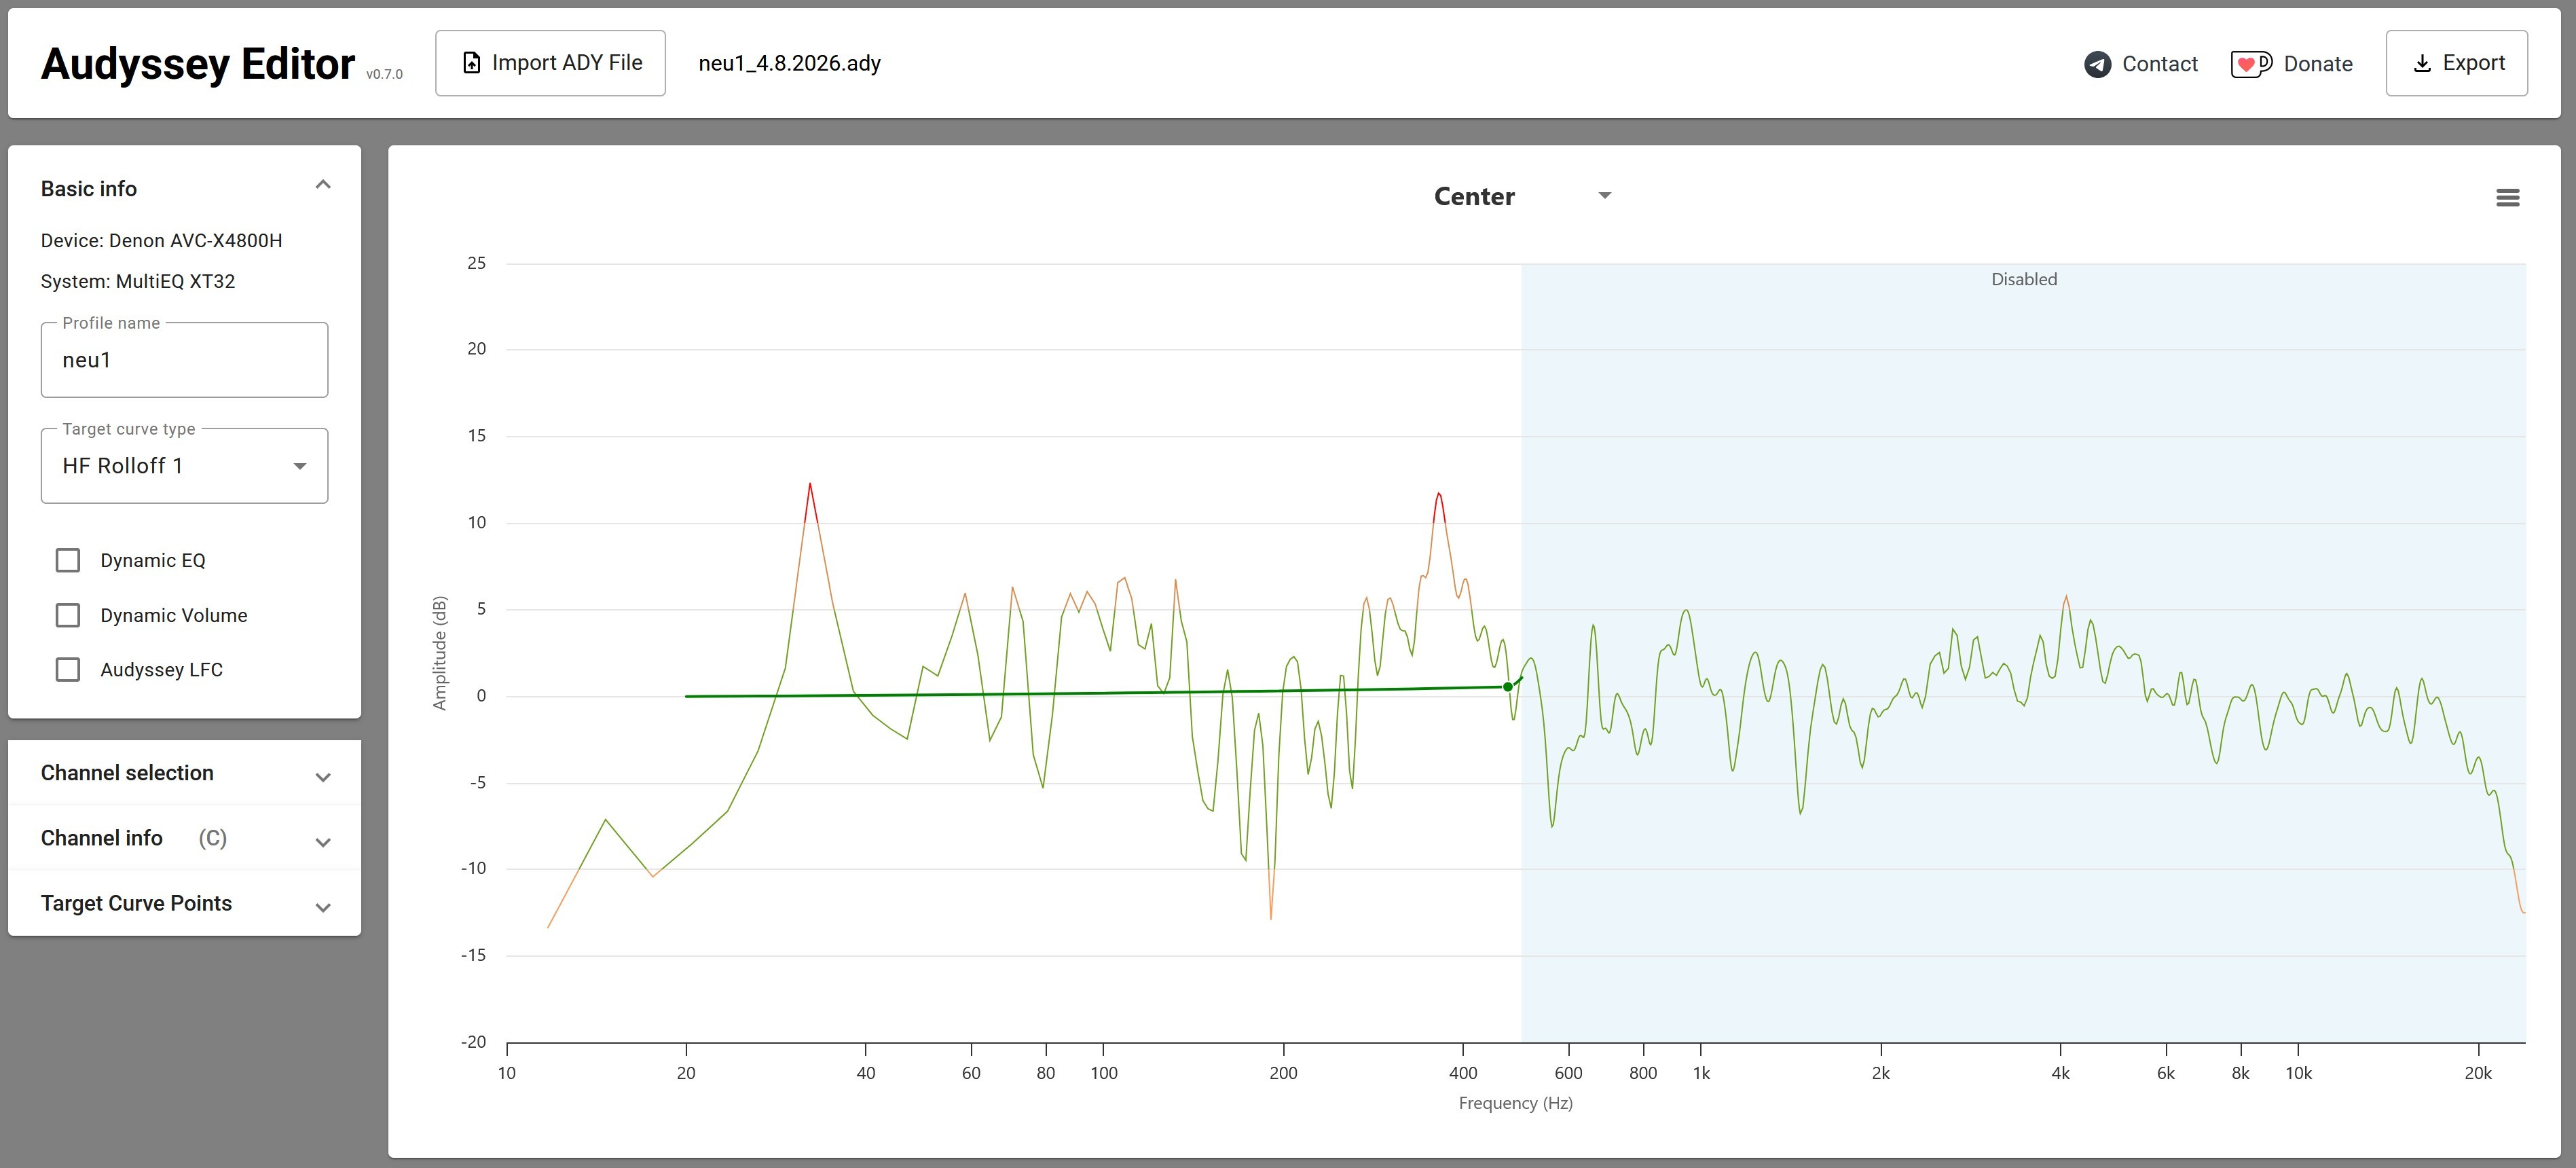Click the Profile name input field
Screen dimensions: 2576x1168
[185, 360]
